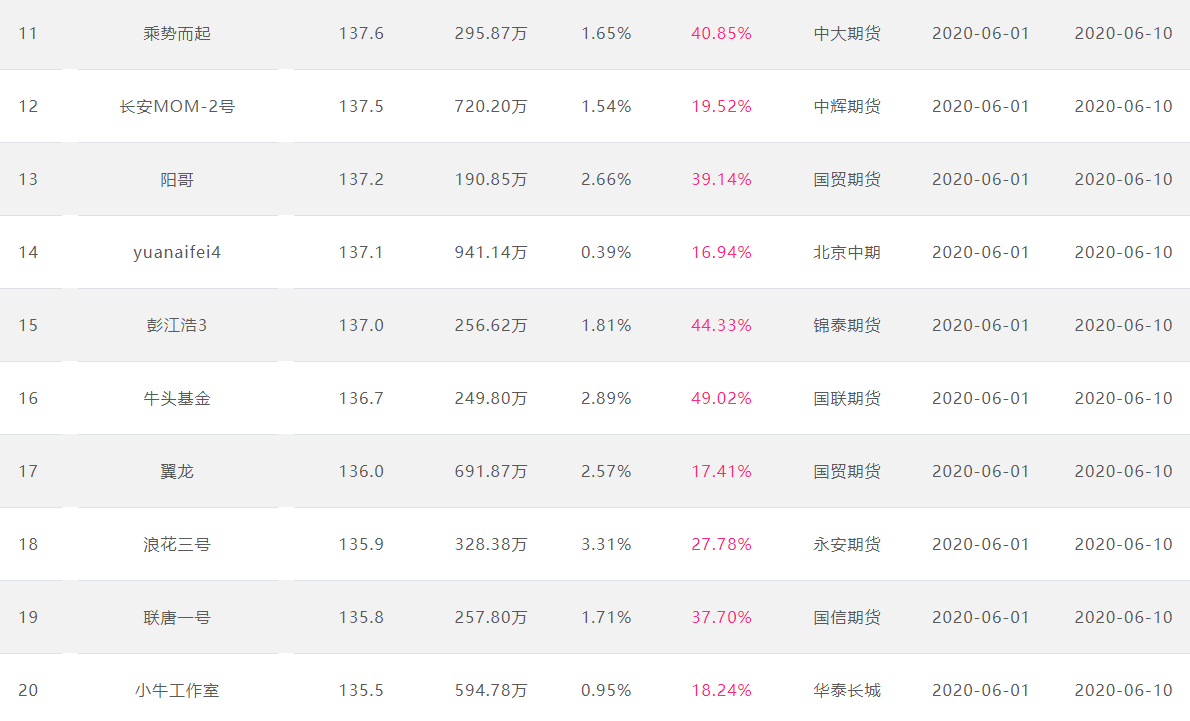Click the 永安期货 company cell
Viewport: 1190px width, 721px height.
[847, 544]
